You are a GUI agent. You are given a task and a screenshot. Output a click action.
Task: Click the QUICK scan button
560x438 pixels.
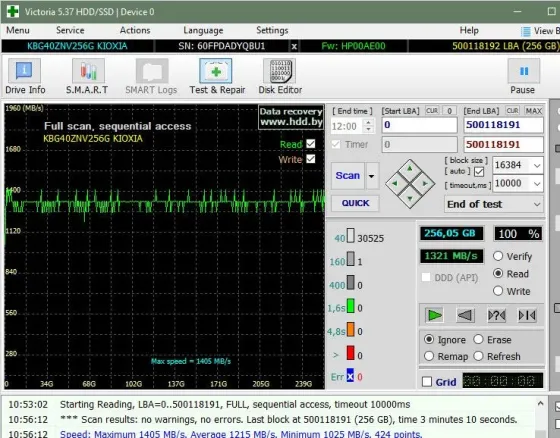(x=355, y=203)
